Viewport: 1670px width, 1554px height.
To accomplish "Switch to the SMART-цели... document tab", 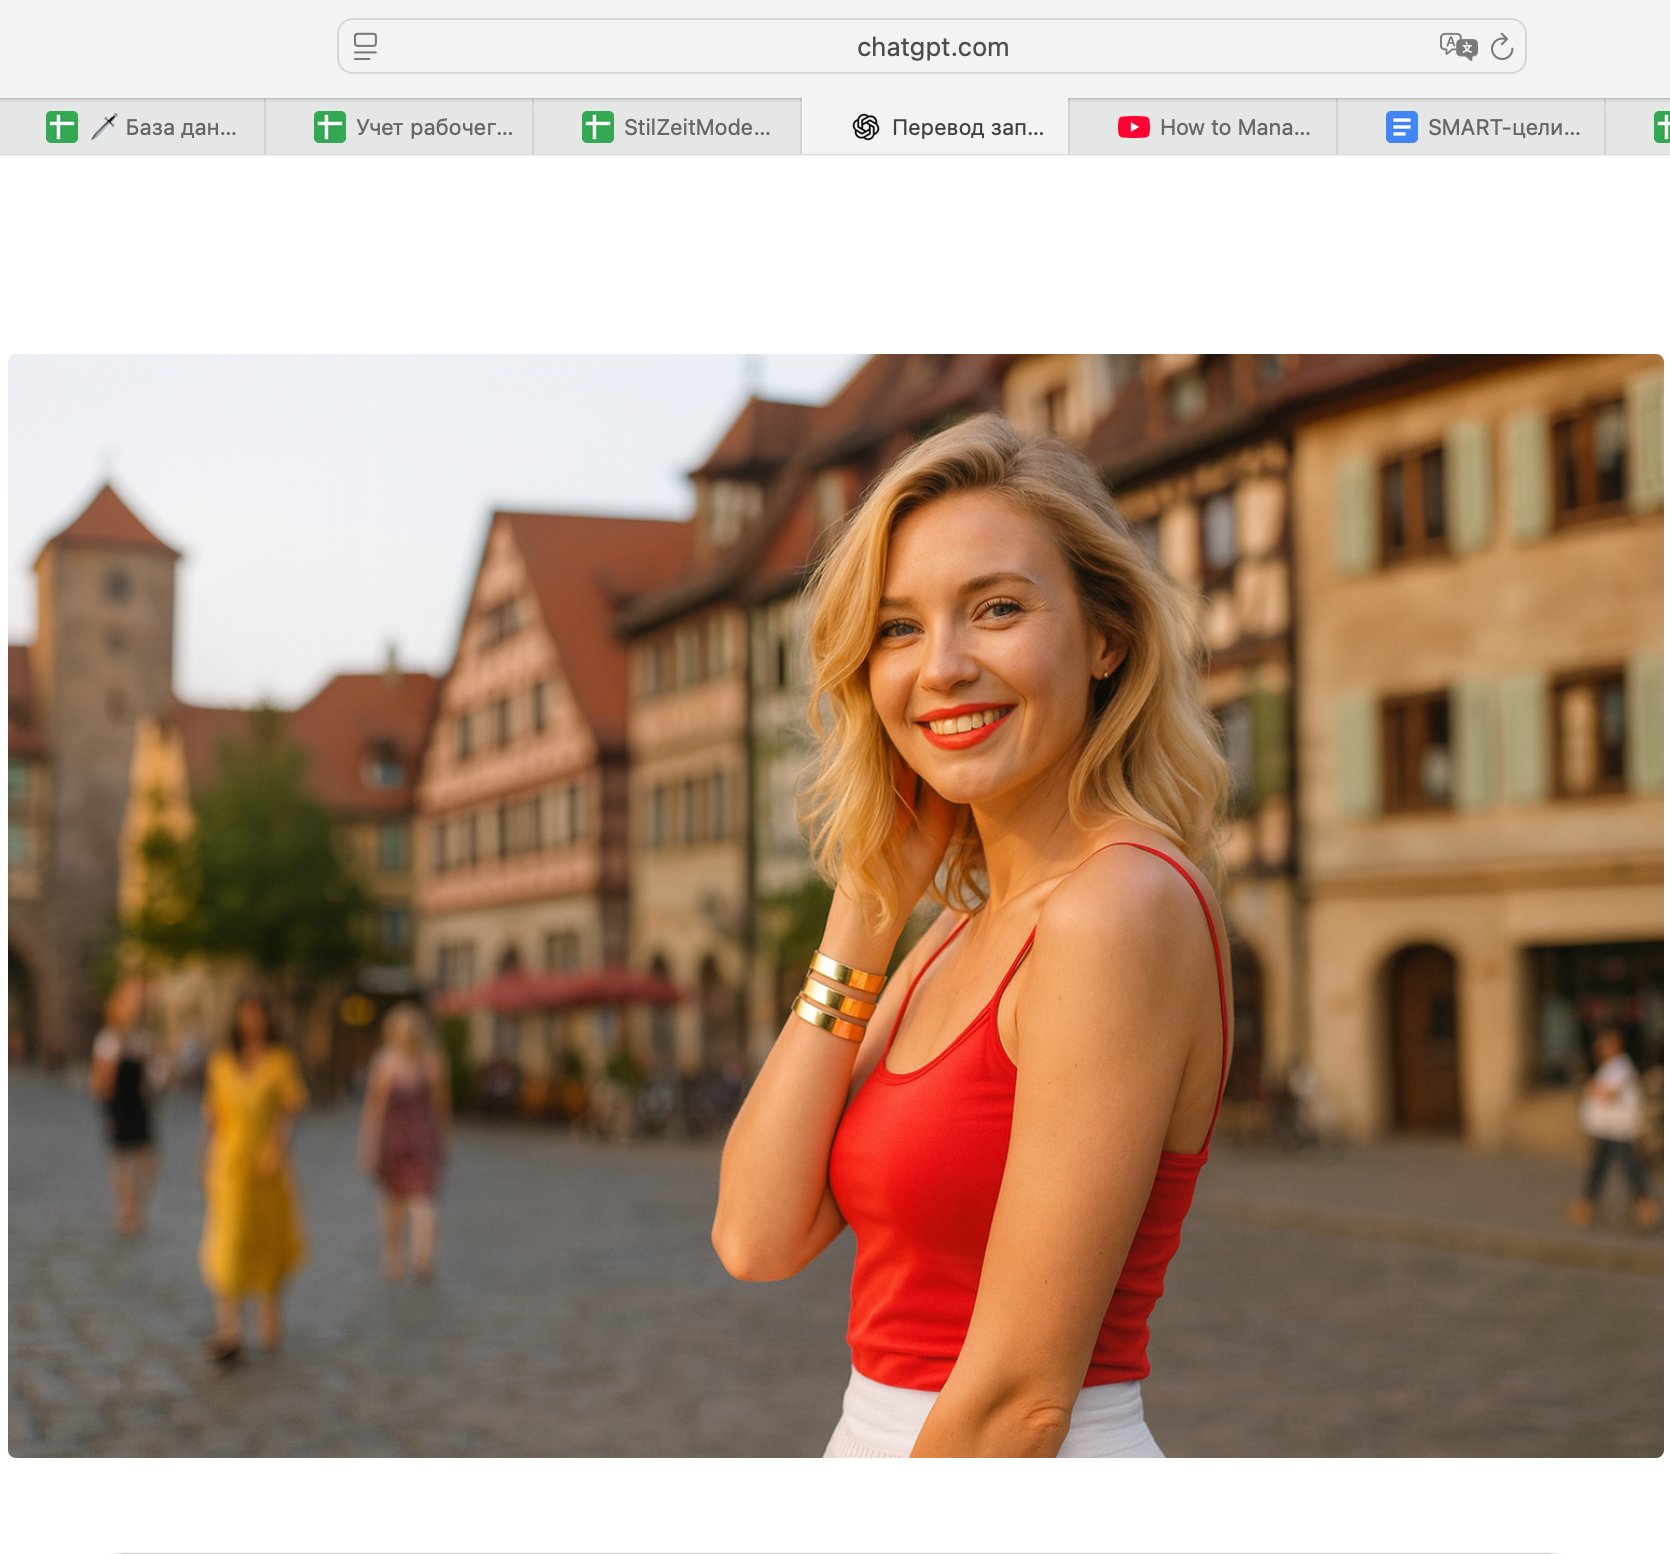I will [1471, 127].
